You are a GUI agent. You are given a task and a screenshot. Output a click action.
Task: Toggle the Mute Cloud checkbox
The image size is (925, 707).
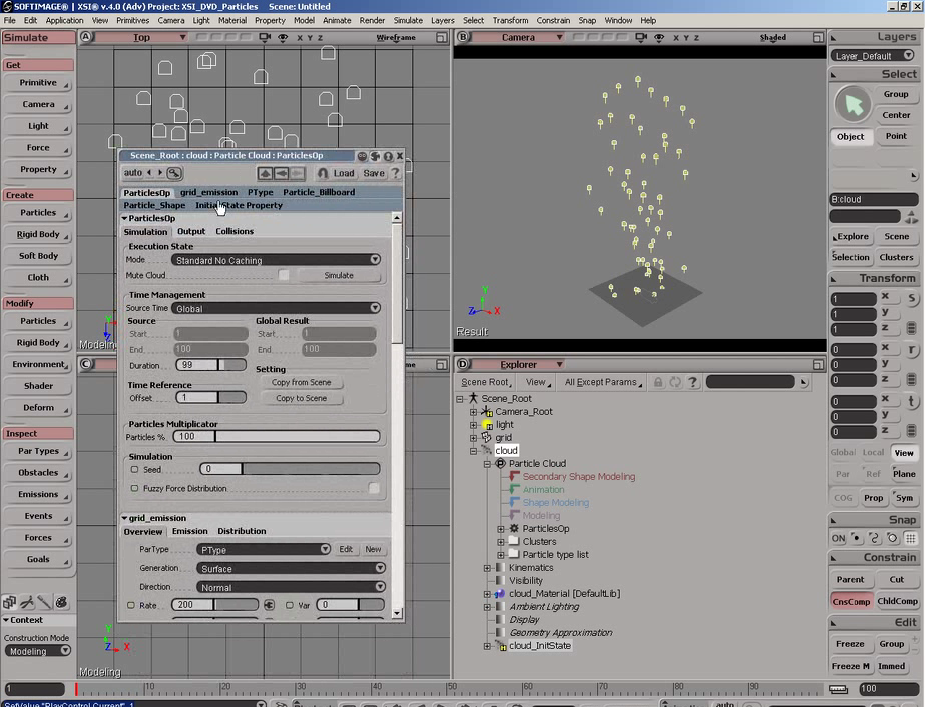[x=284, y=275]
